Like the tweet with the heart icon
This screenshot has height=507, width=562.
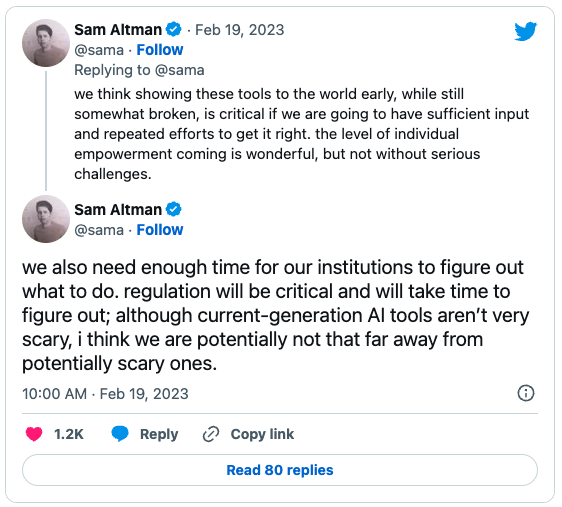click(34, 434)
